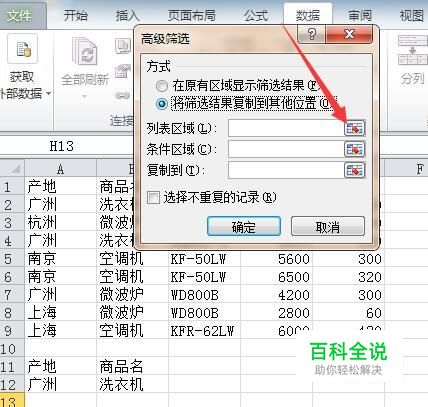Click cell A1 containing 产地
Screen dimensions: 428x407
(60, 186)
